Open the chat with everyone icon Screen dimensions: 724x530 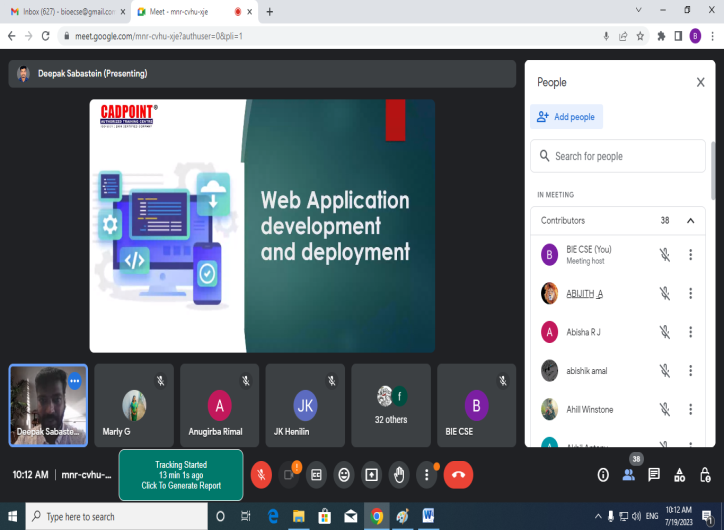tap(654, 474)
